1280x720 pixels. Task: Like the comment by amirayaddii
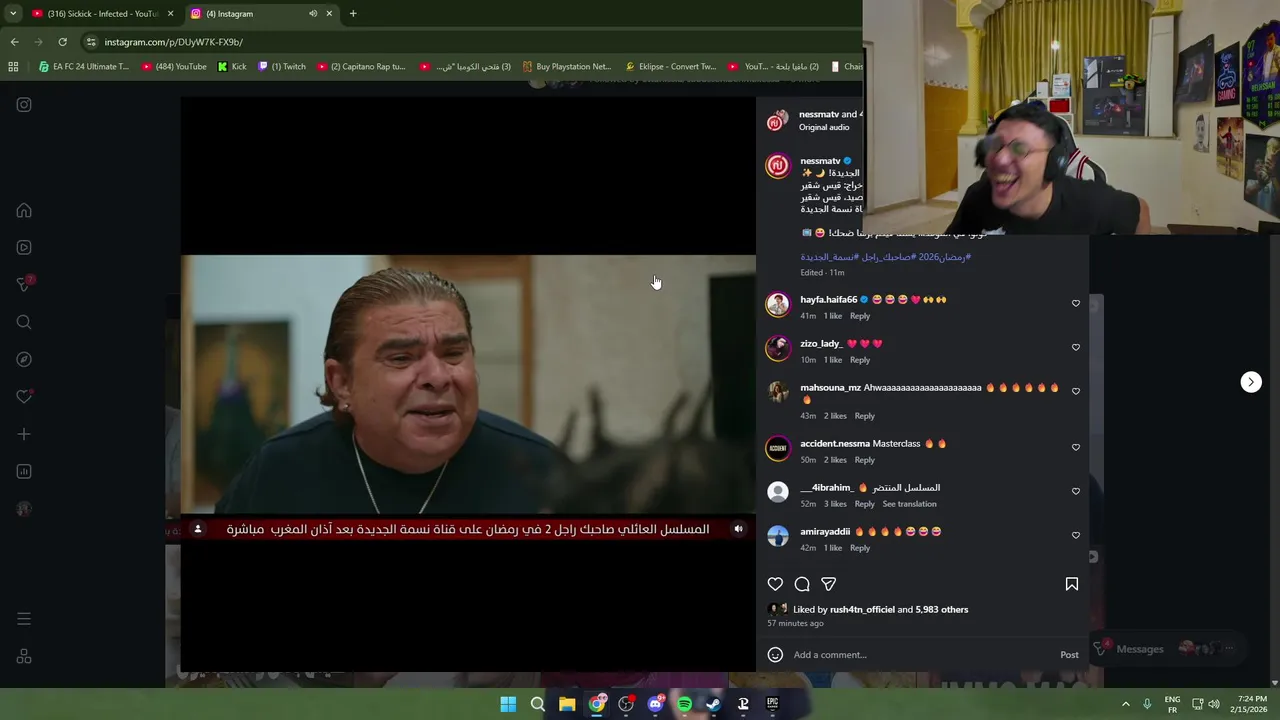pyautogui.click(x=1076, y=535)
